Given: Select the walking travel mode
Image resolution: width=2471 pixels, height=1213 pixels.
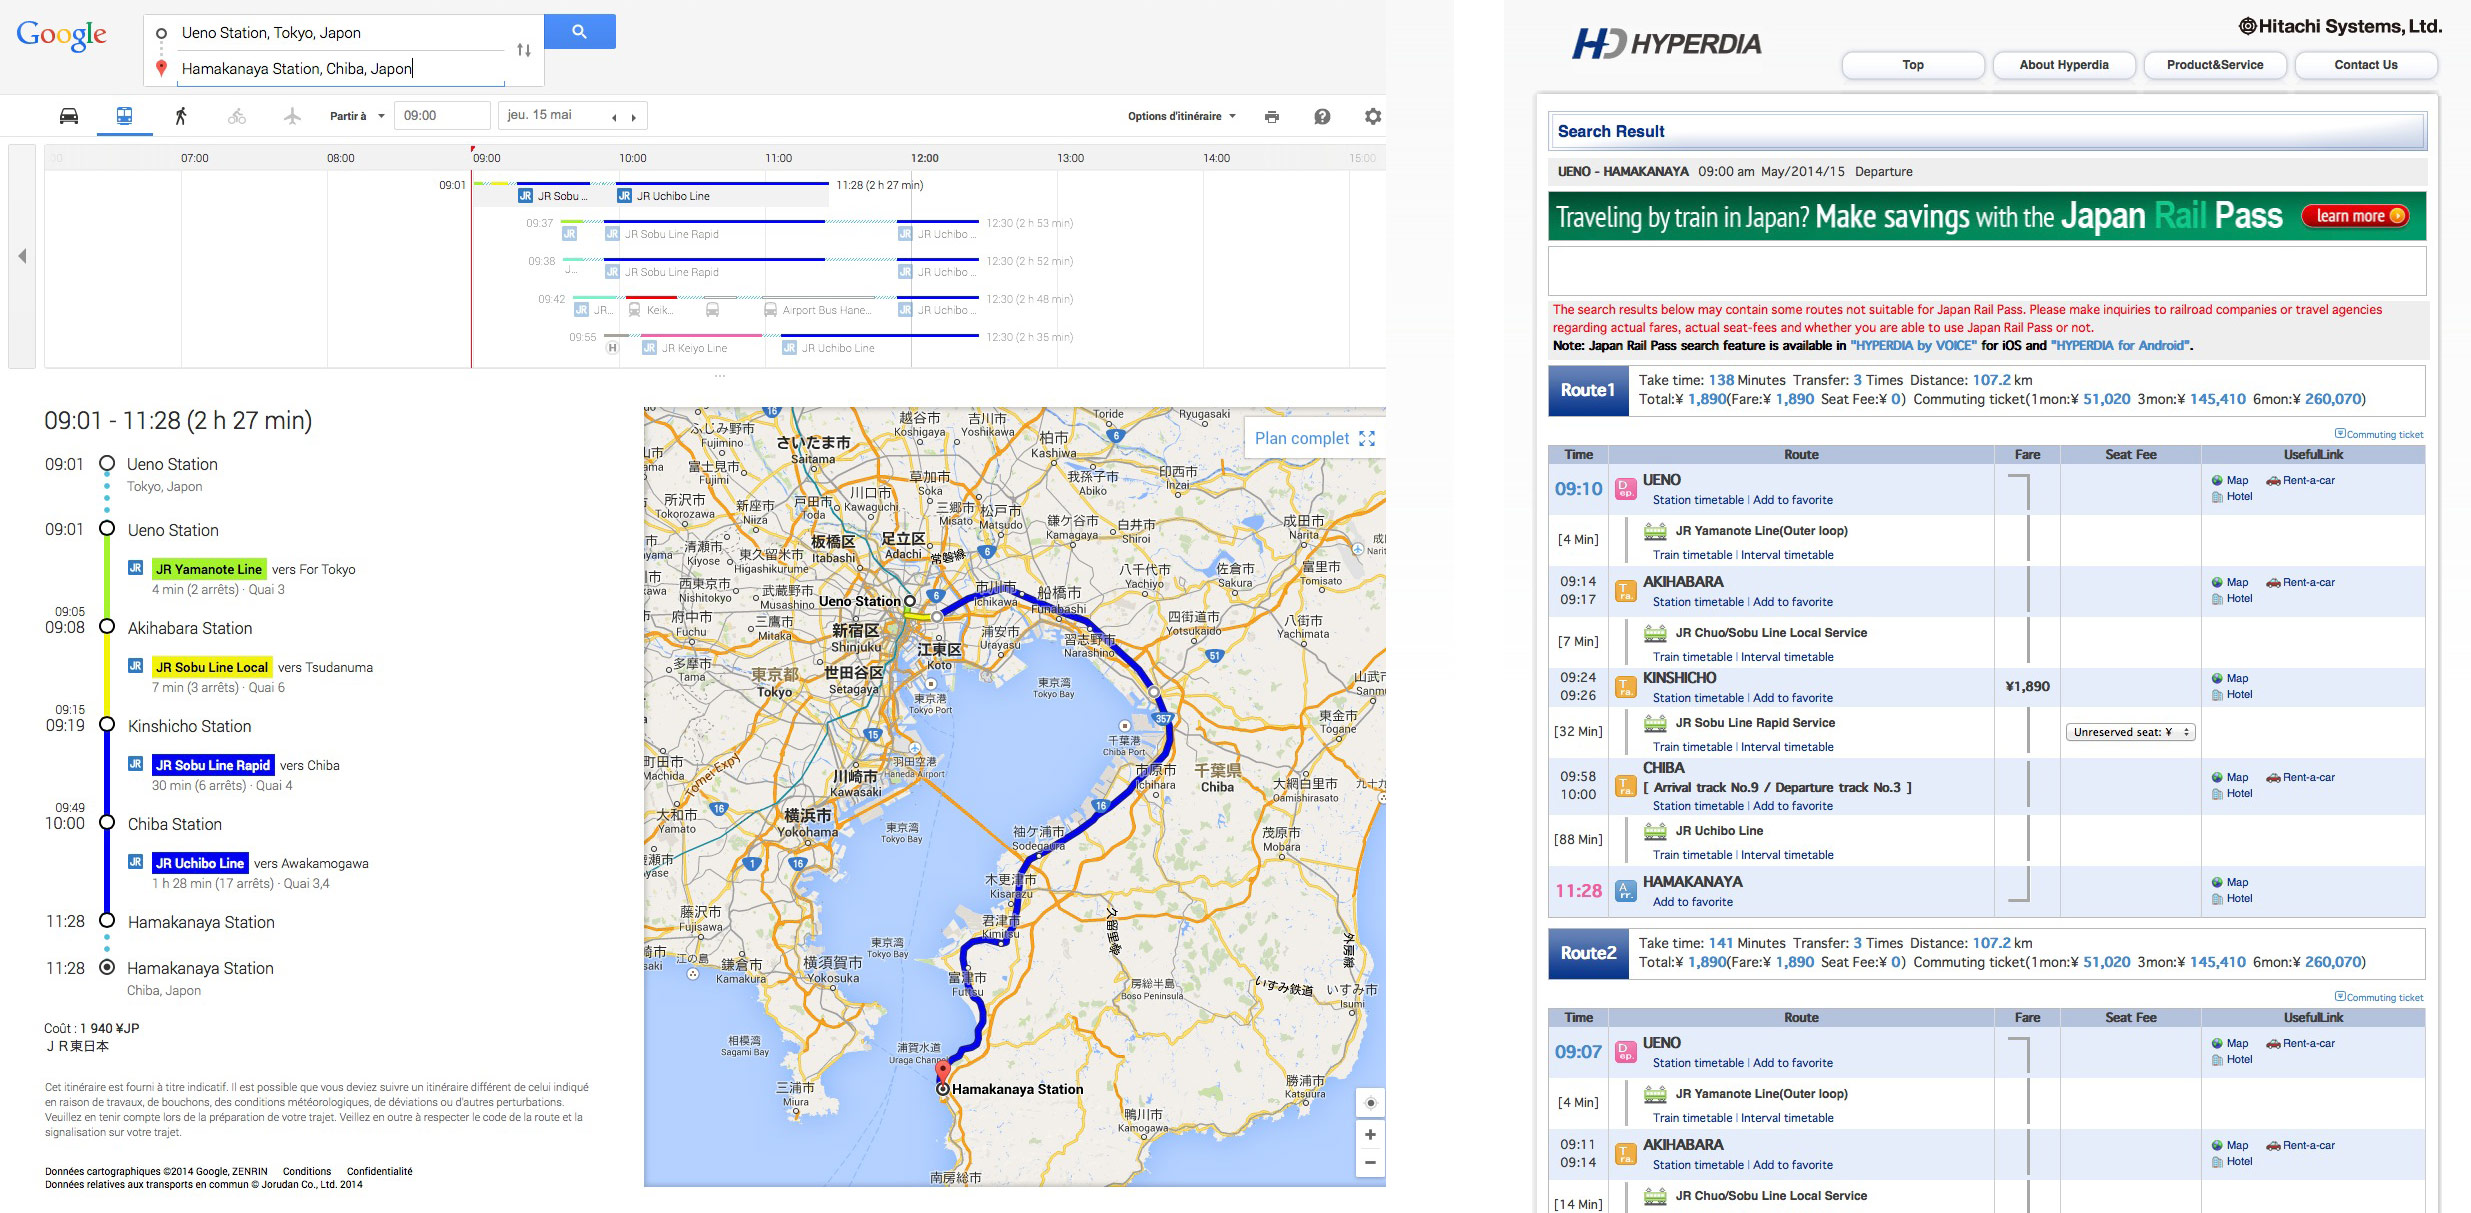Looking at the screenshot, I should (181, 116).
